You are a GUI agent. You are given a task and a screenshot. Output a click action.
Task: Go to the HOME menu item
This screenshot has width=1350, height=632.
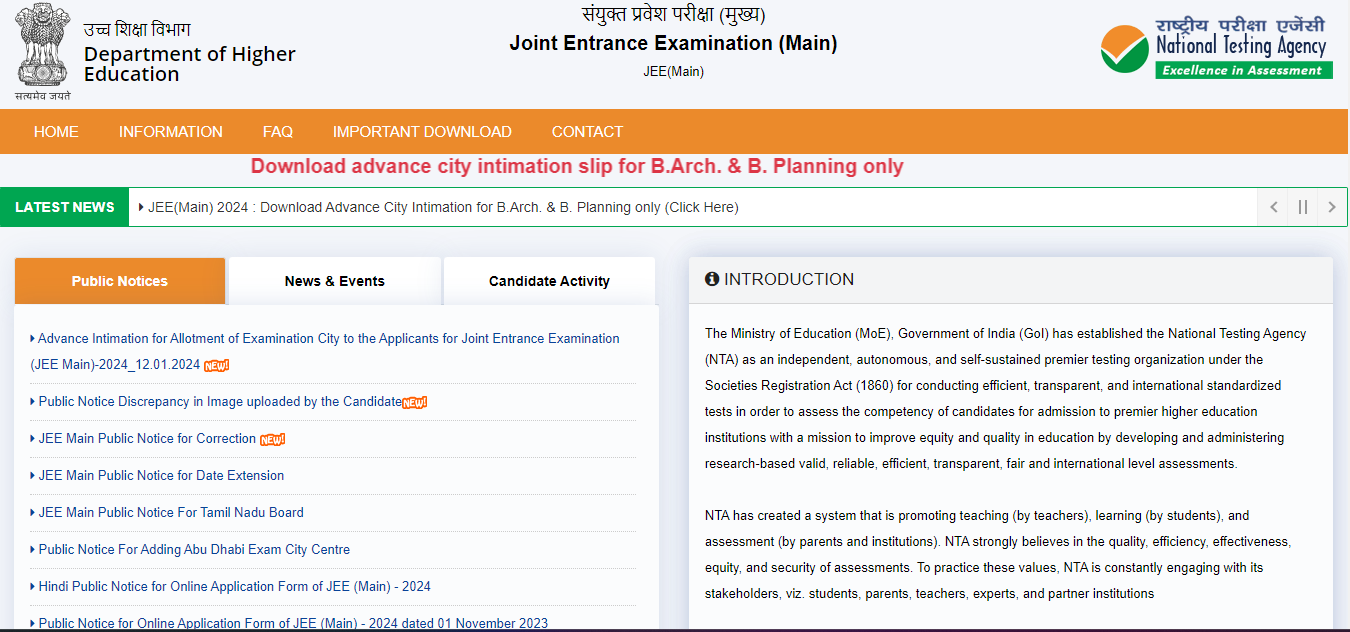tap(56, 132)
